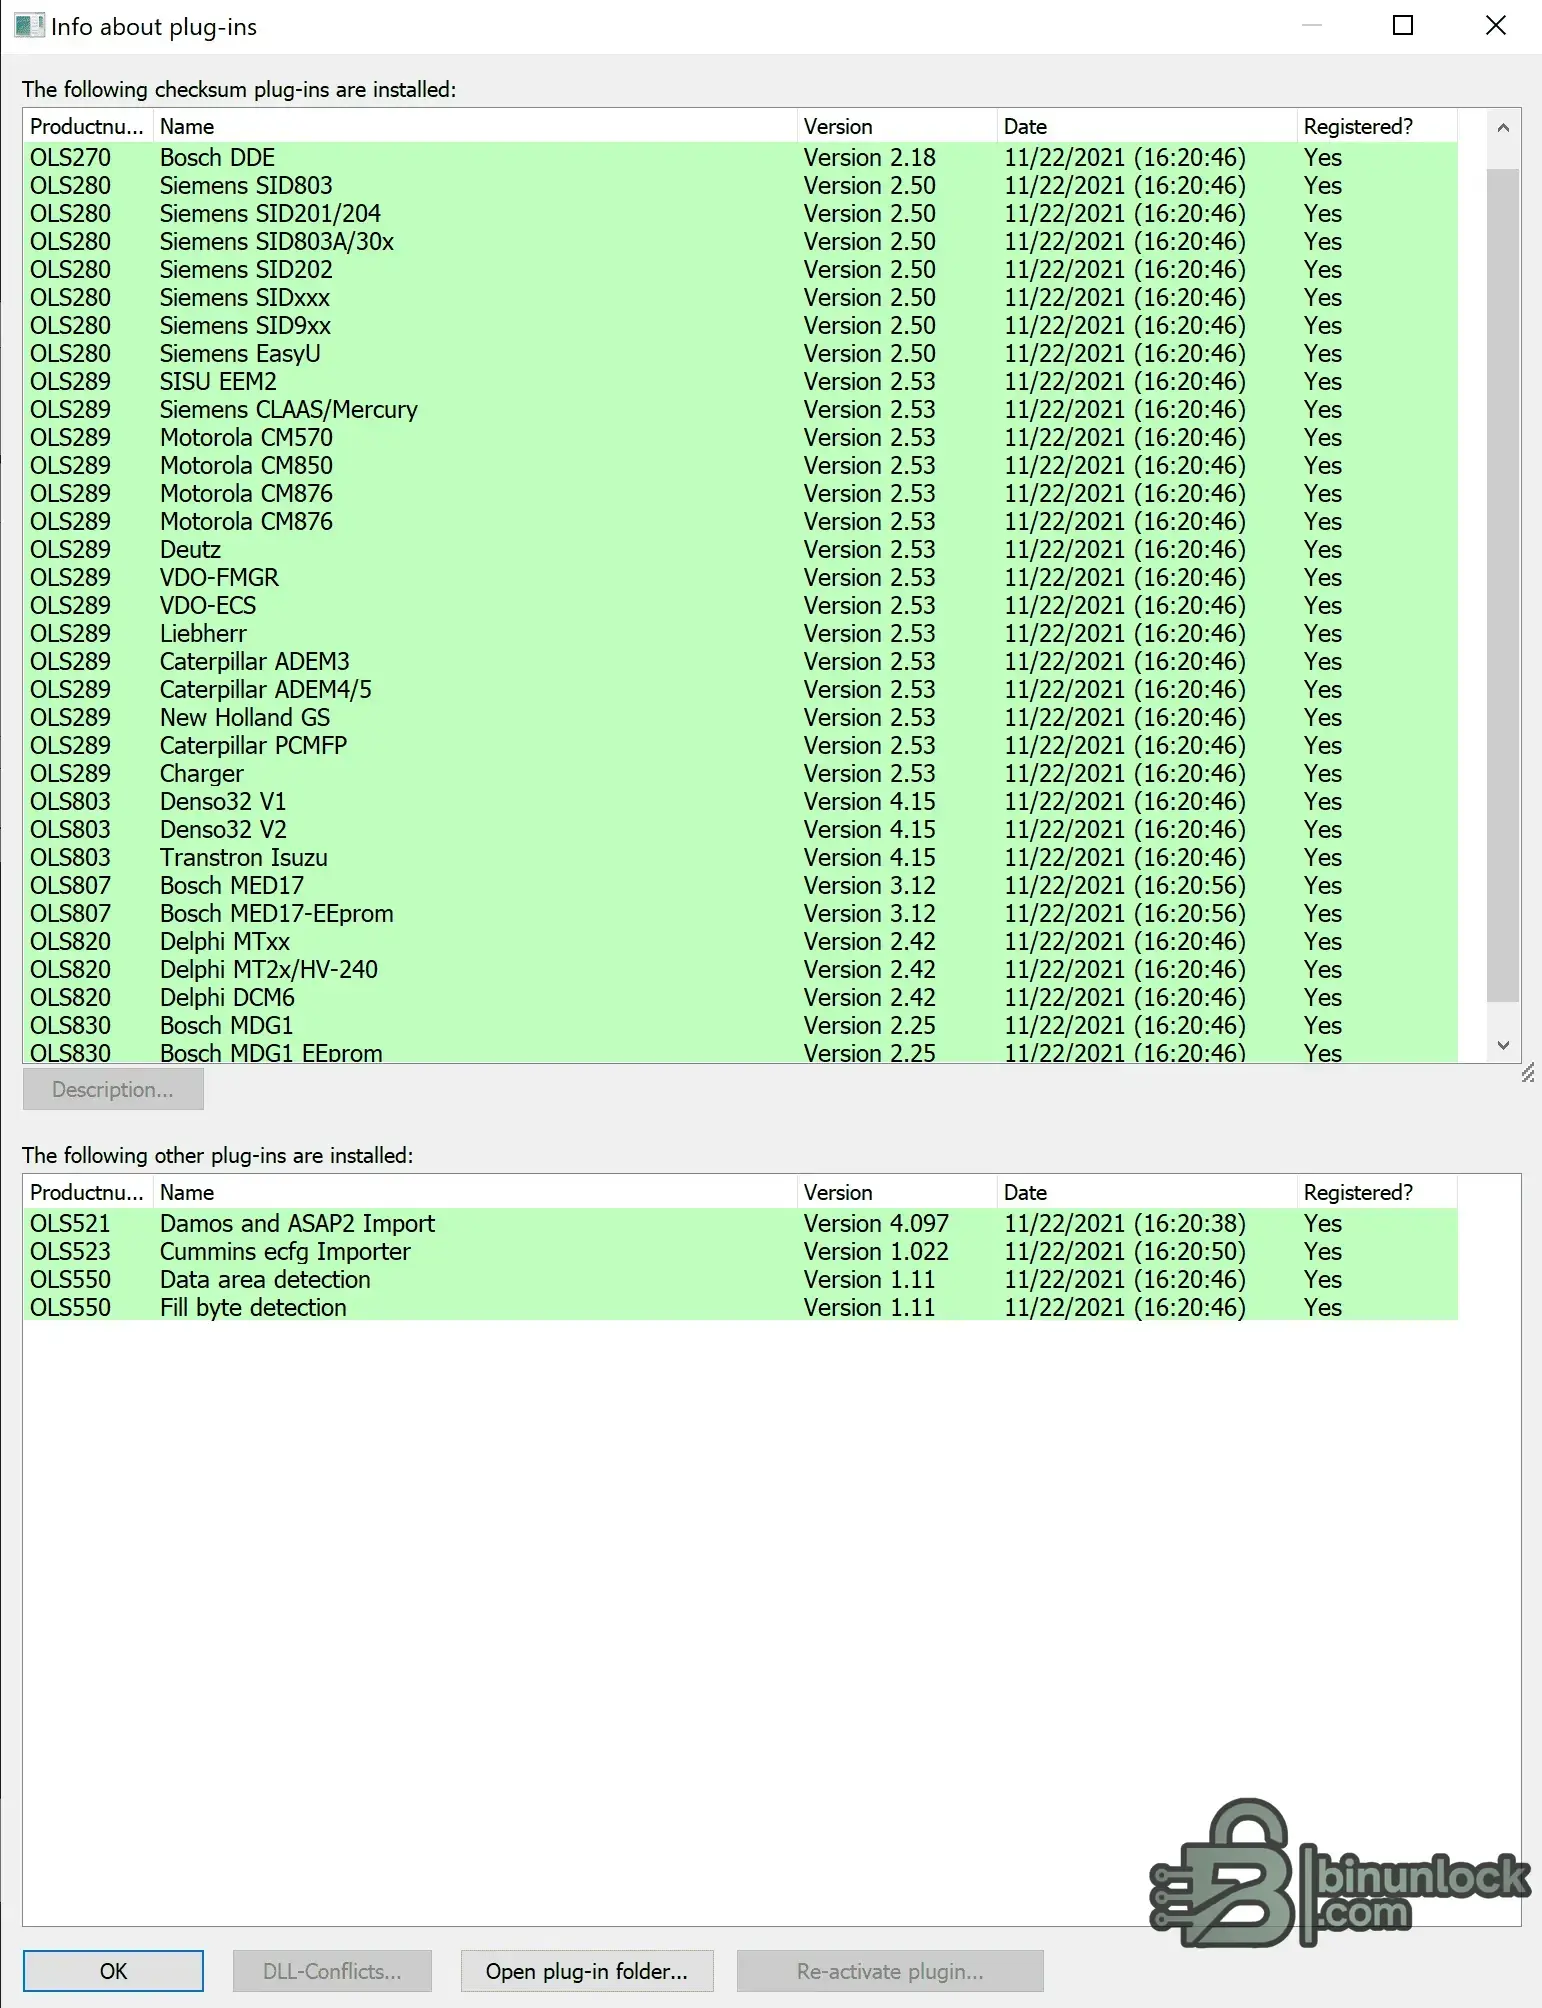Sort other plug-ins by Date column header

tap(1147, 1193)
